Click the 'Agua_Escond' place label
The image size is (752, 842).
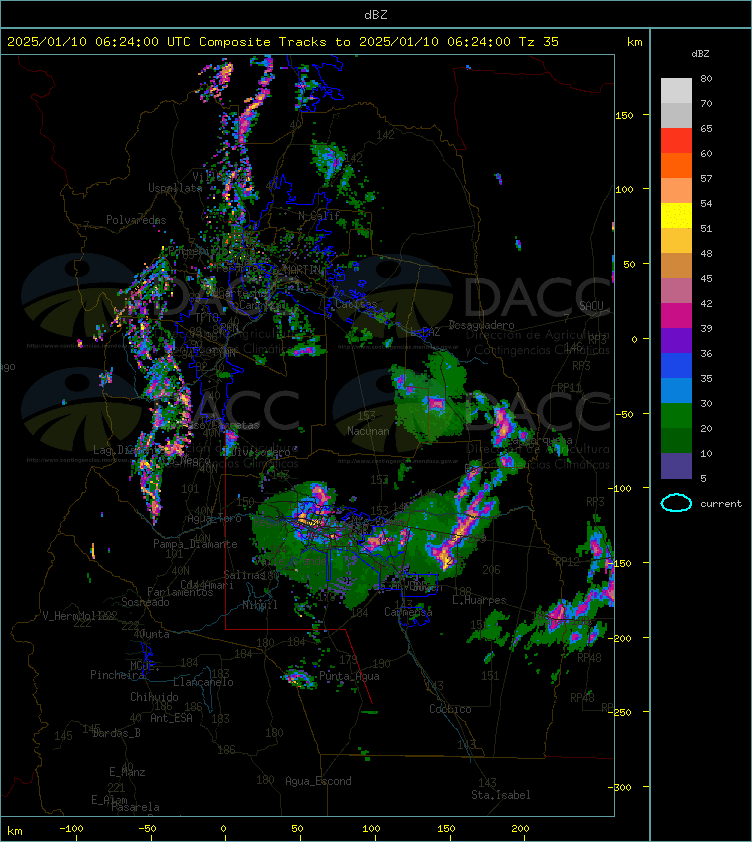(318, 781)
